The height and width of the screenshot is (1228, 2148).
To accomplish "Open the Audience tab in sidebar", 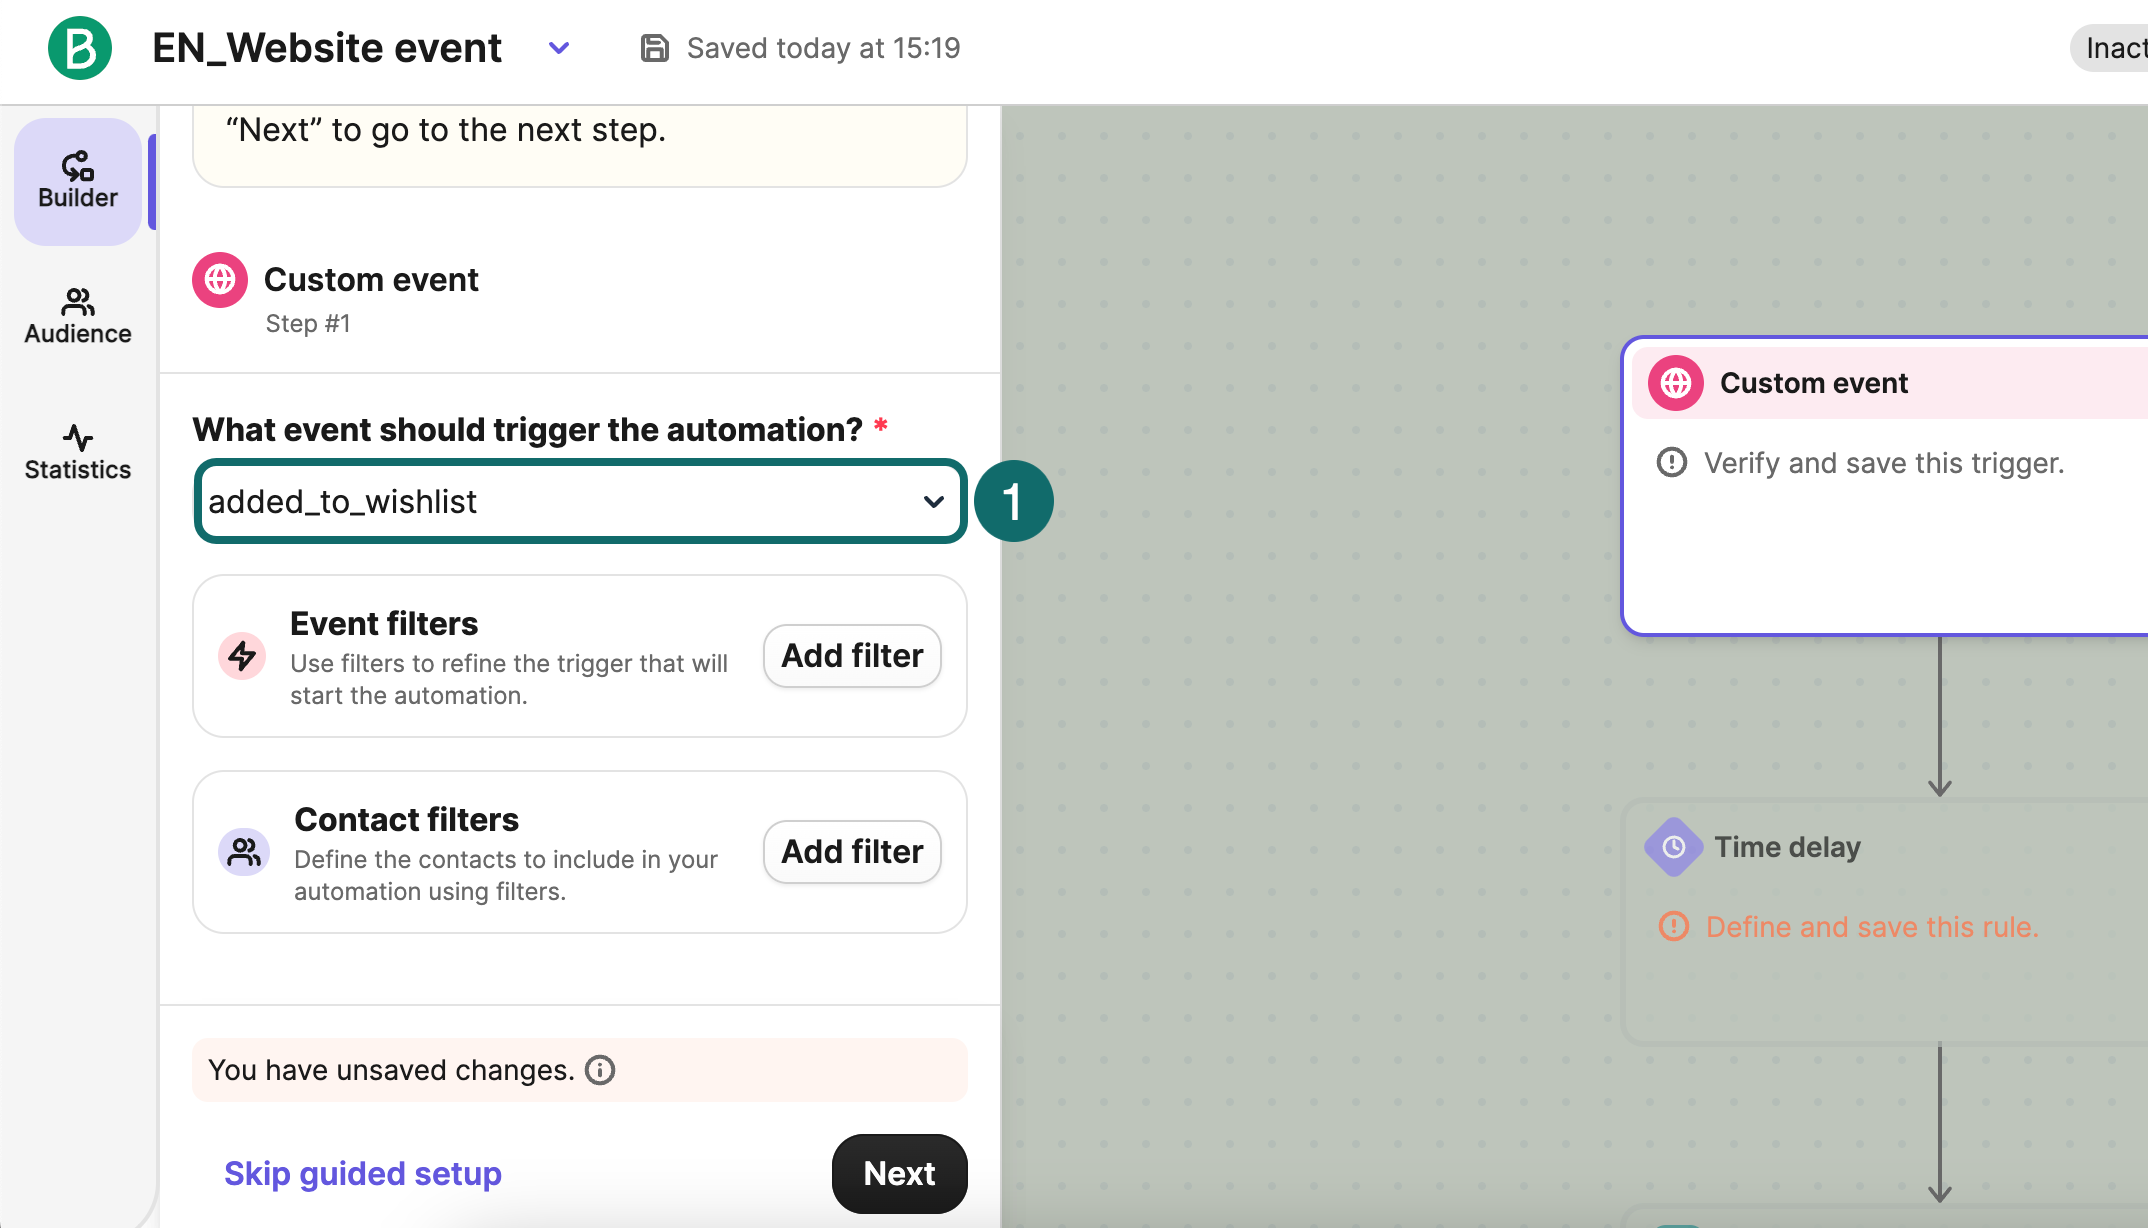I will click(78, 317).
